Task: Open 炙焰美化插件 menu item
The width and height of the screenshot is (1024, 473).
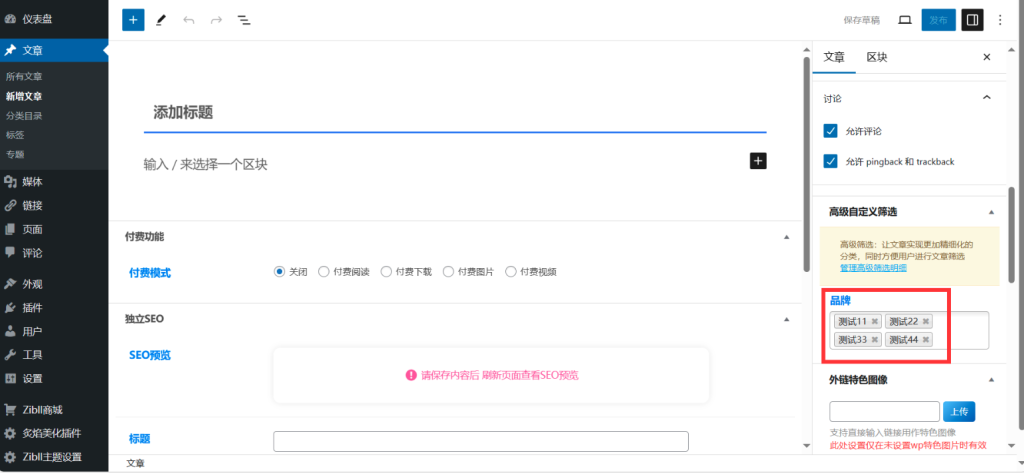Action: tap(54, 433)
